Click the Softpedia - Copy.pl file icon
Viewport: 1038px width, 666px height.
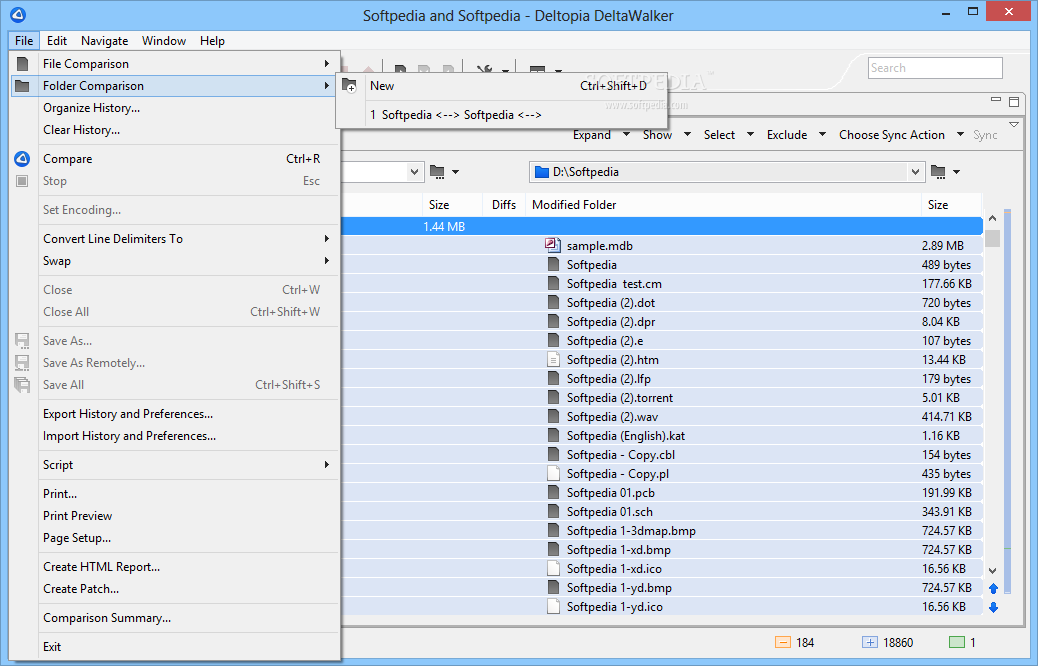coord(553,473)
